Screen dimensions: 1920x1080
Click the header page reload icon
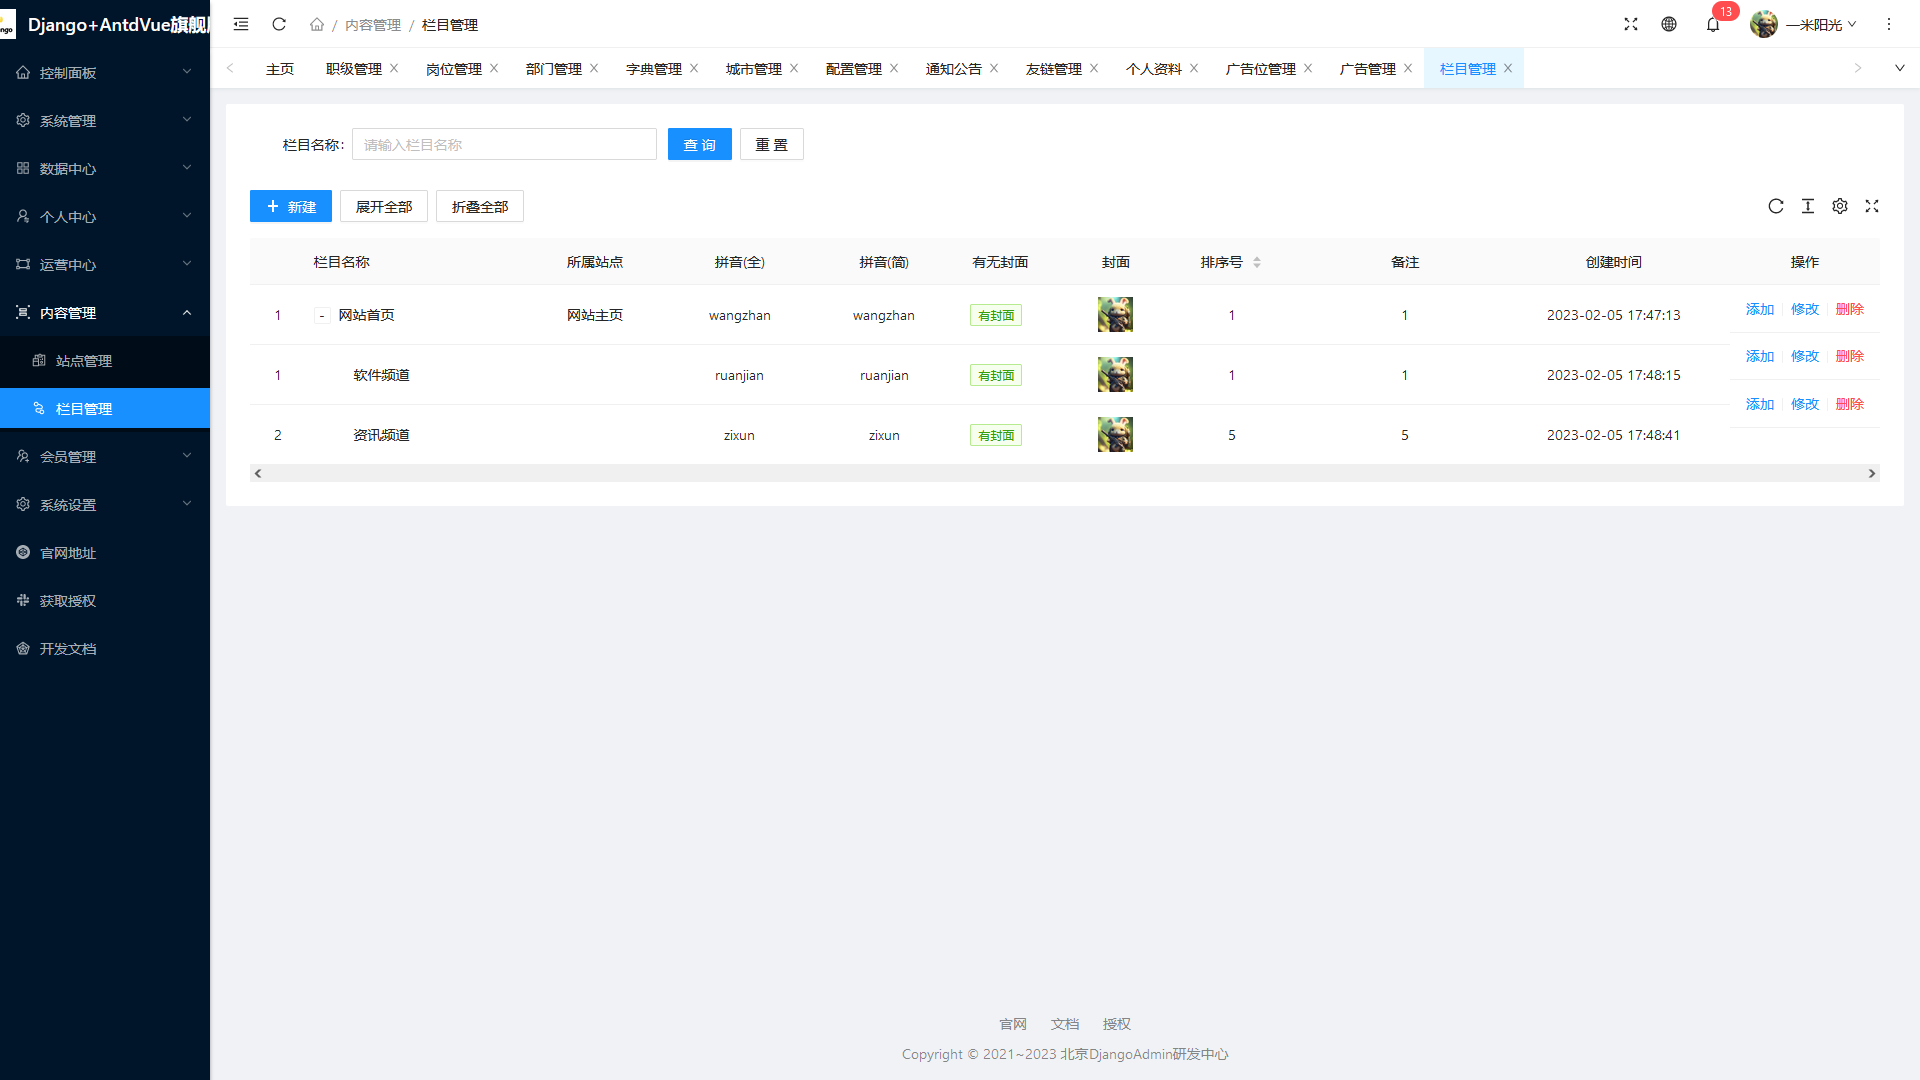(279, 25)
